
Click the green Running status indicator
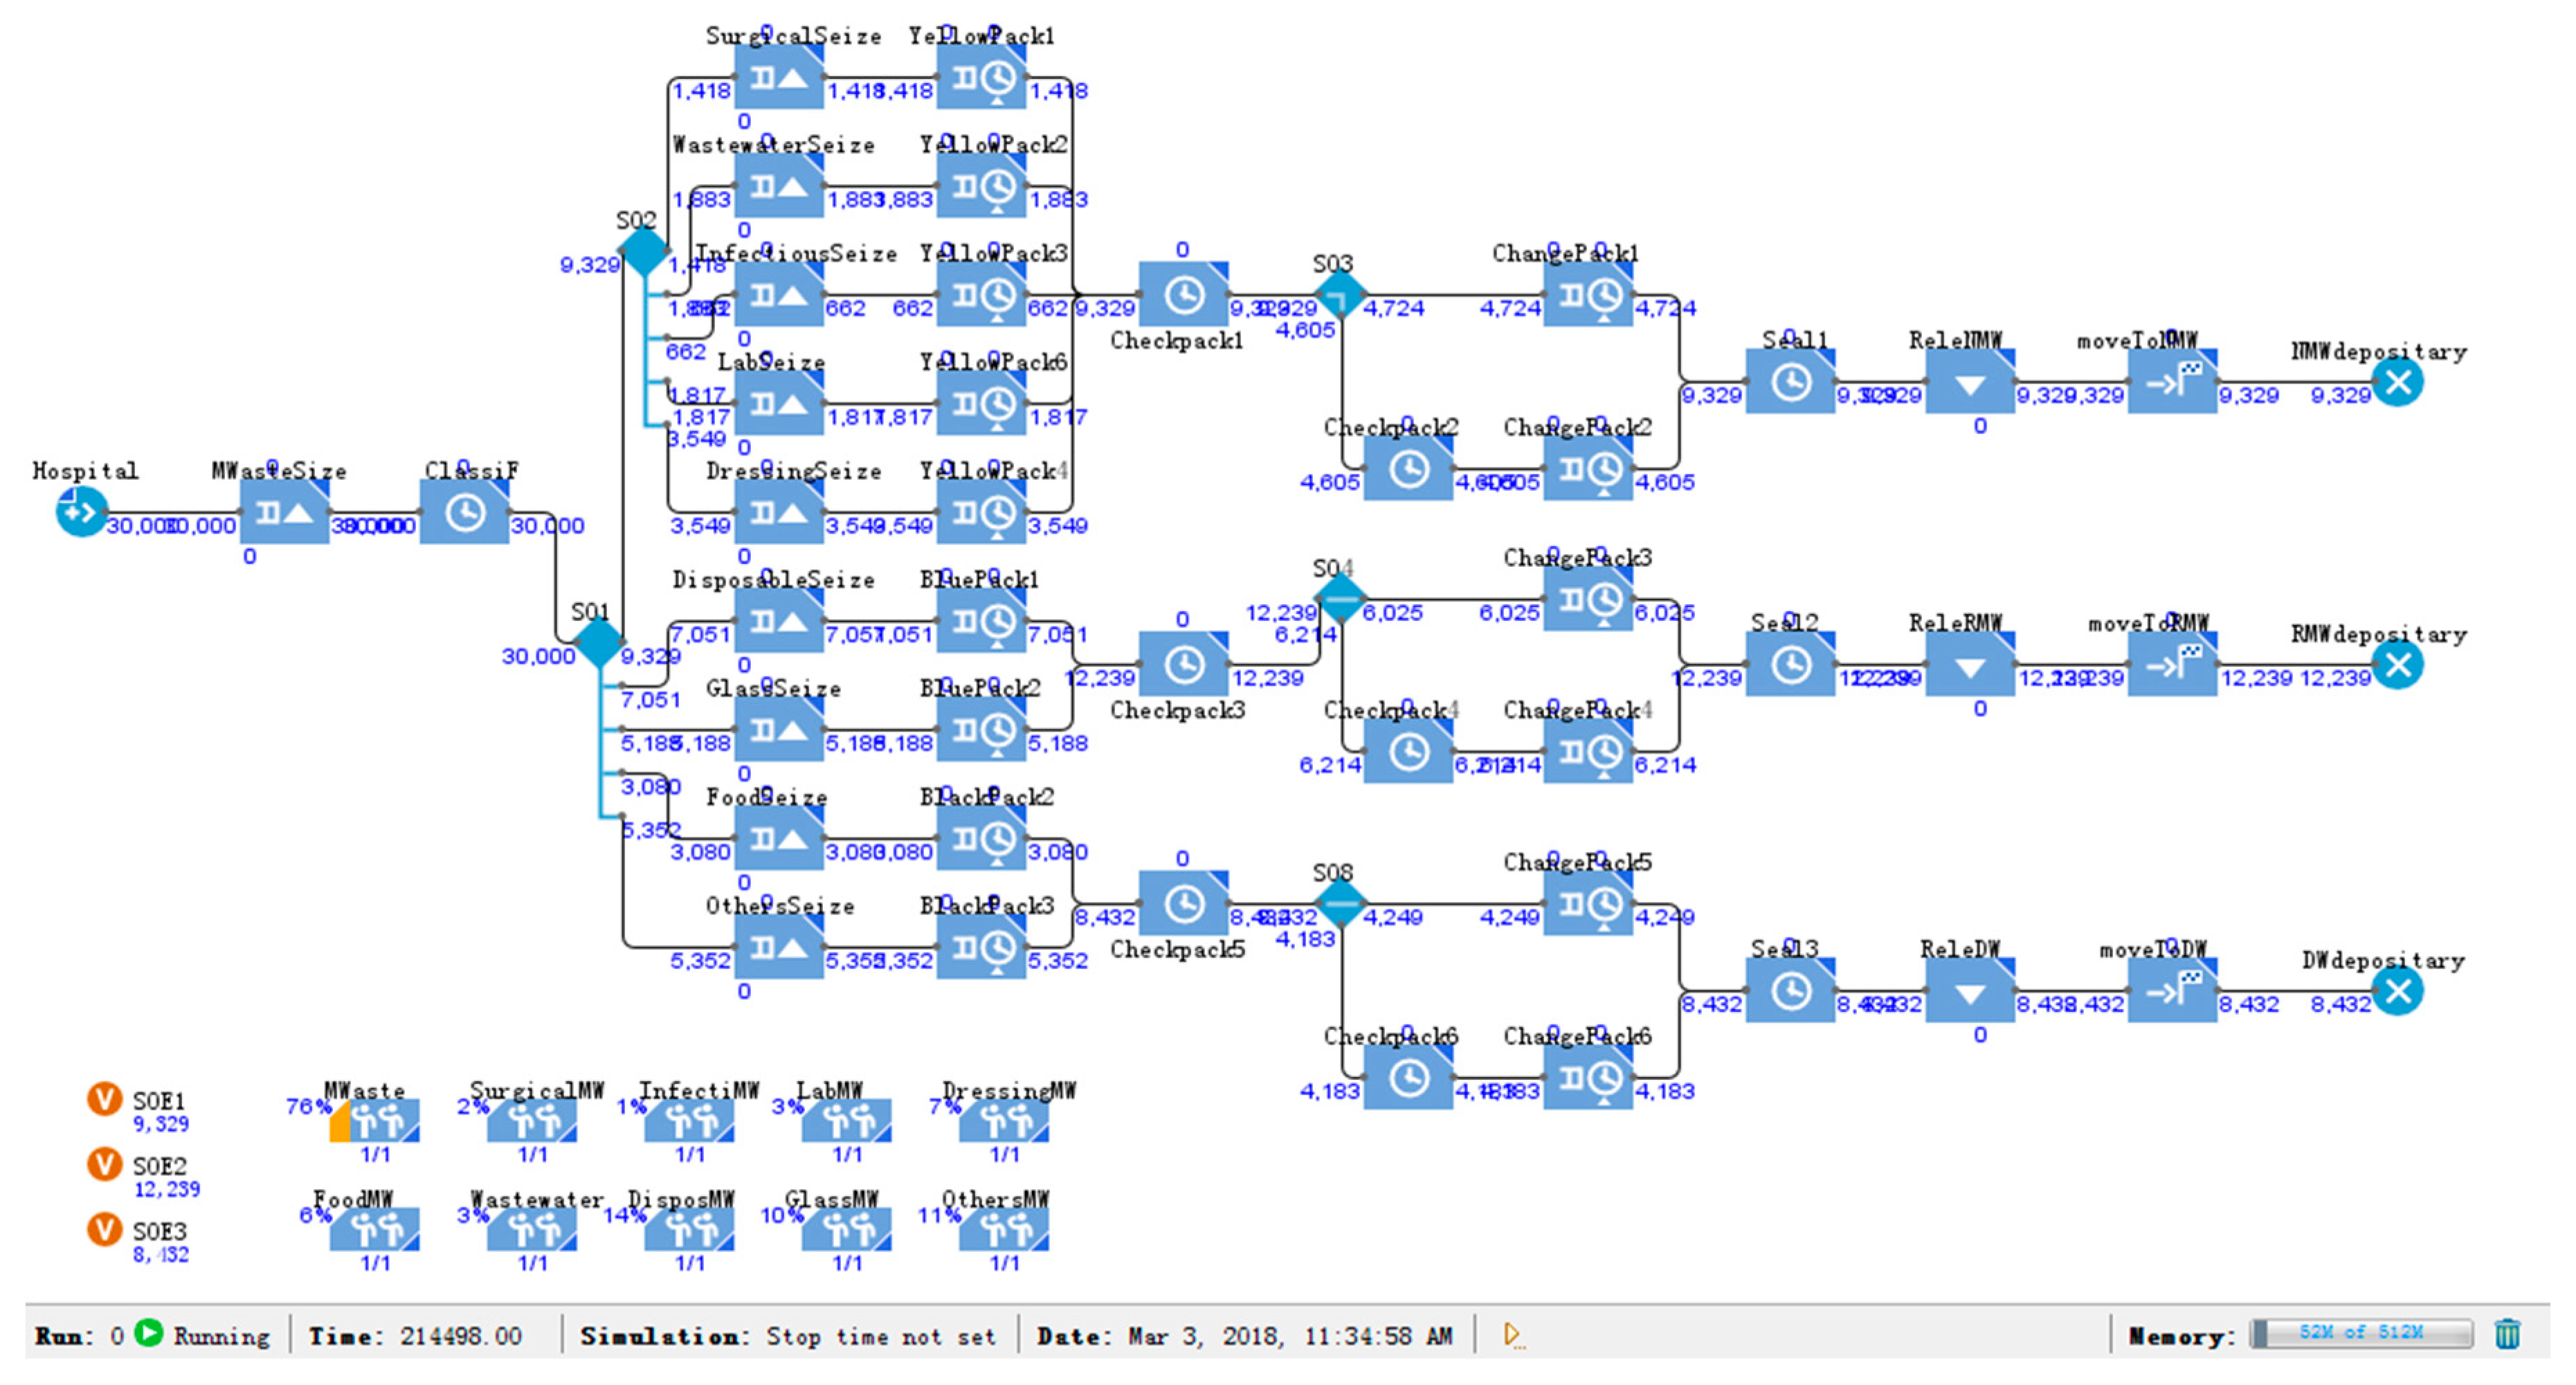coord(149,1333)
